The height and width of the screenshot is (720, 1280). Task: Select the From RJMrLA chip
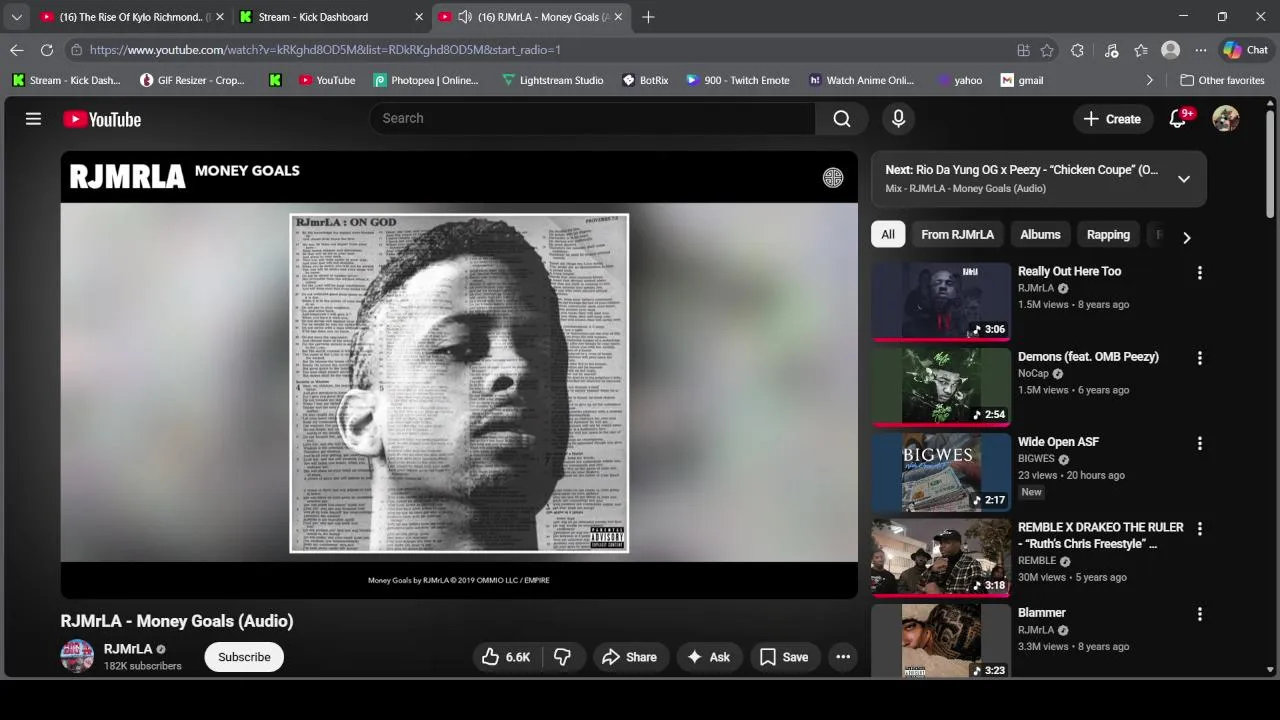[958, 234]
